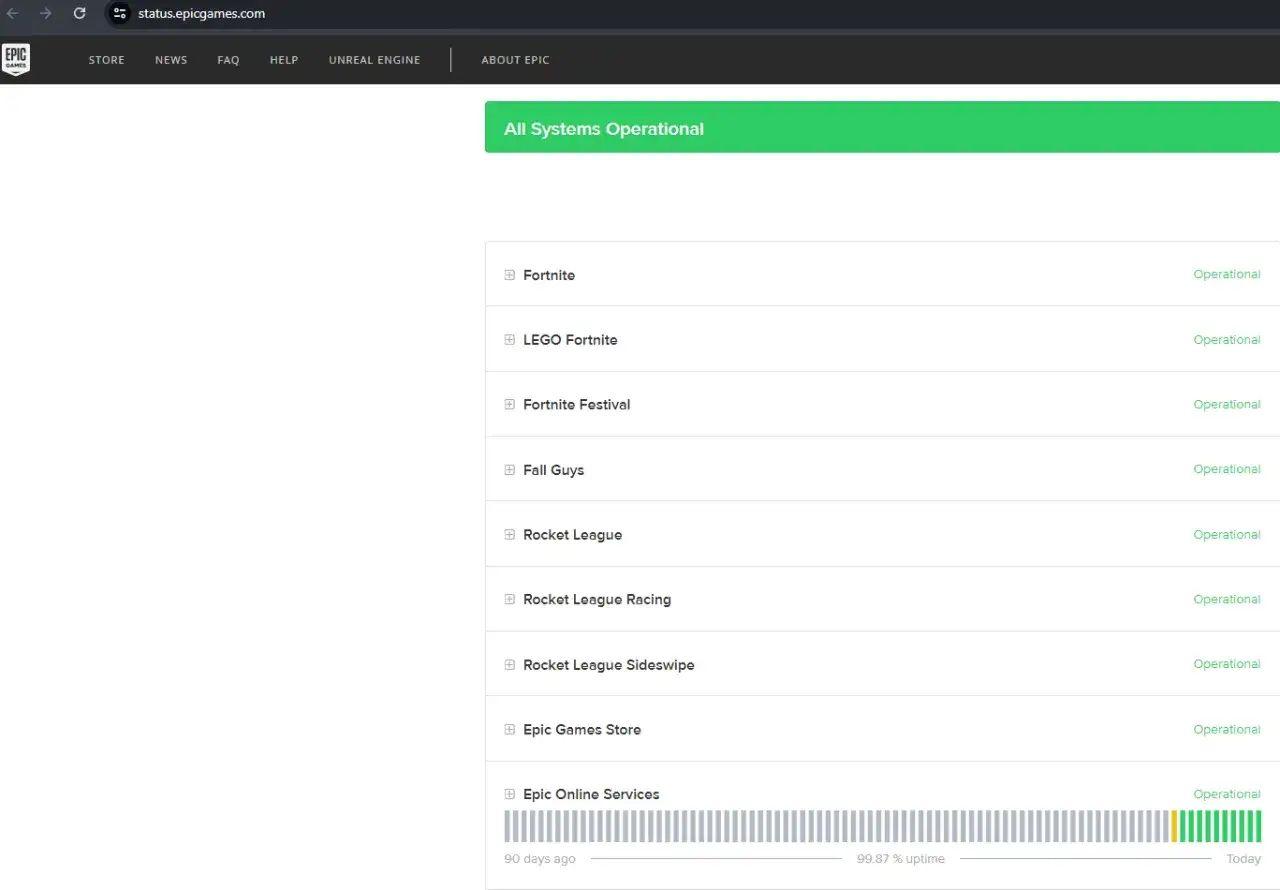Click the first gray bar in uptime chart
This screenshot has height=890, width=1280.
pyautogui.click(x=507, y=826)
